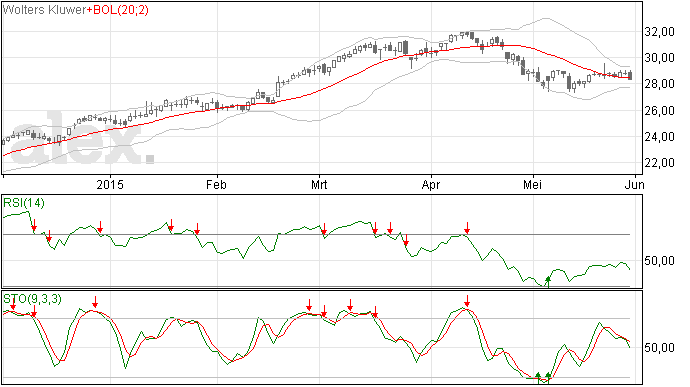Click the Wolters Kluwer chart title
This screenshot has width=690, height=387.
[x=44, y=10]
